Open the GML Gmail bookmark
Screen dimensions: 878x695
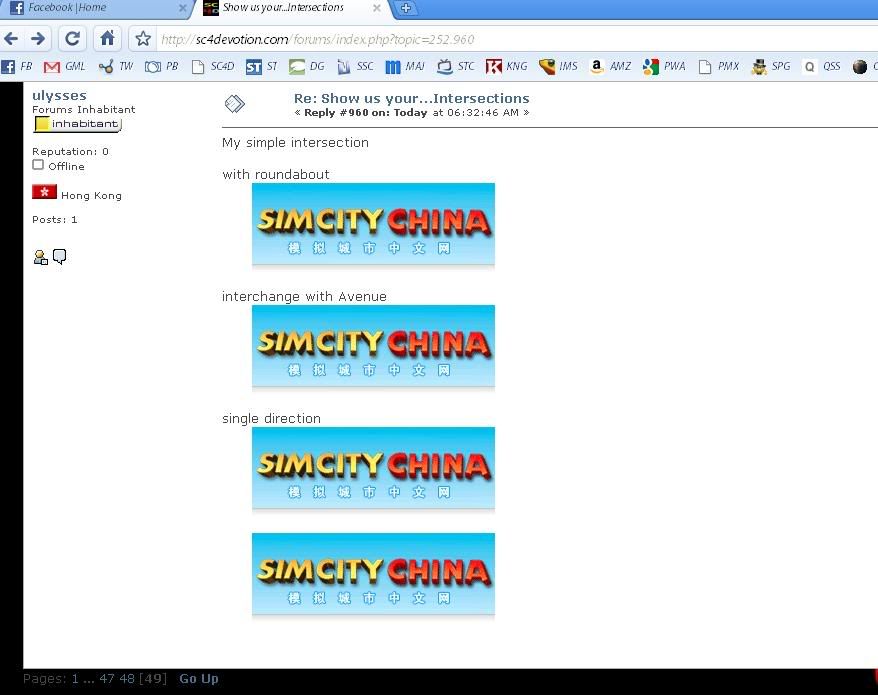coord(64,67)
